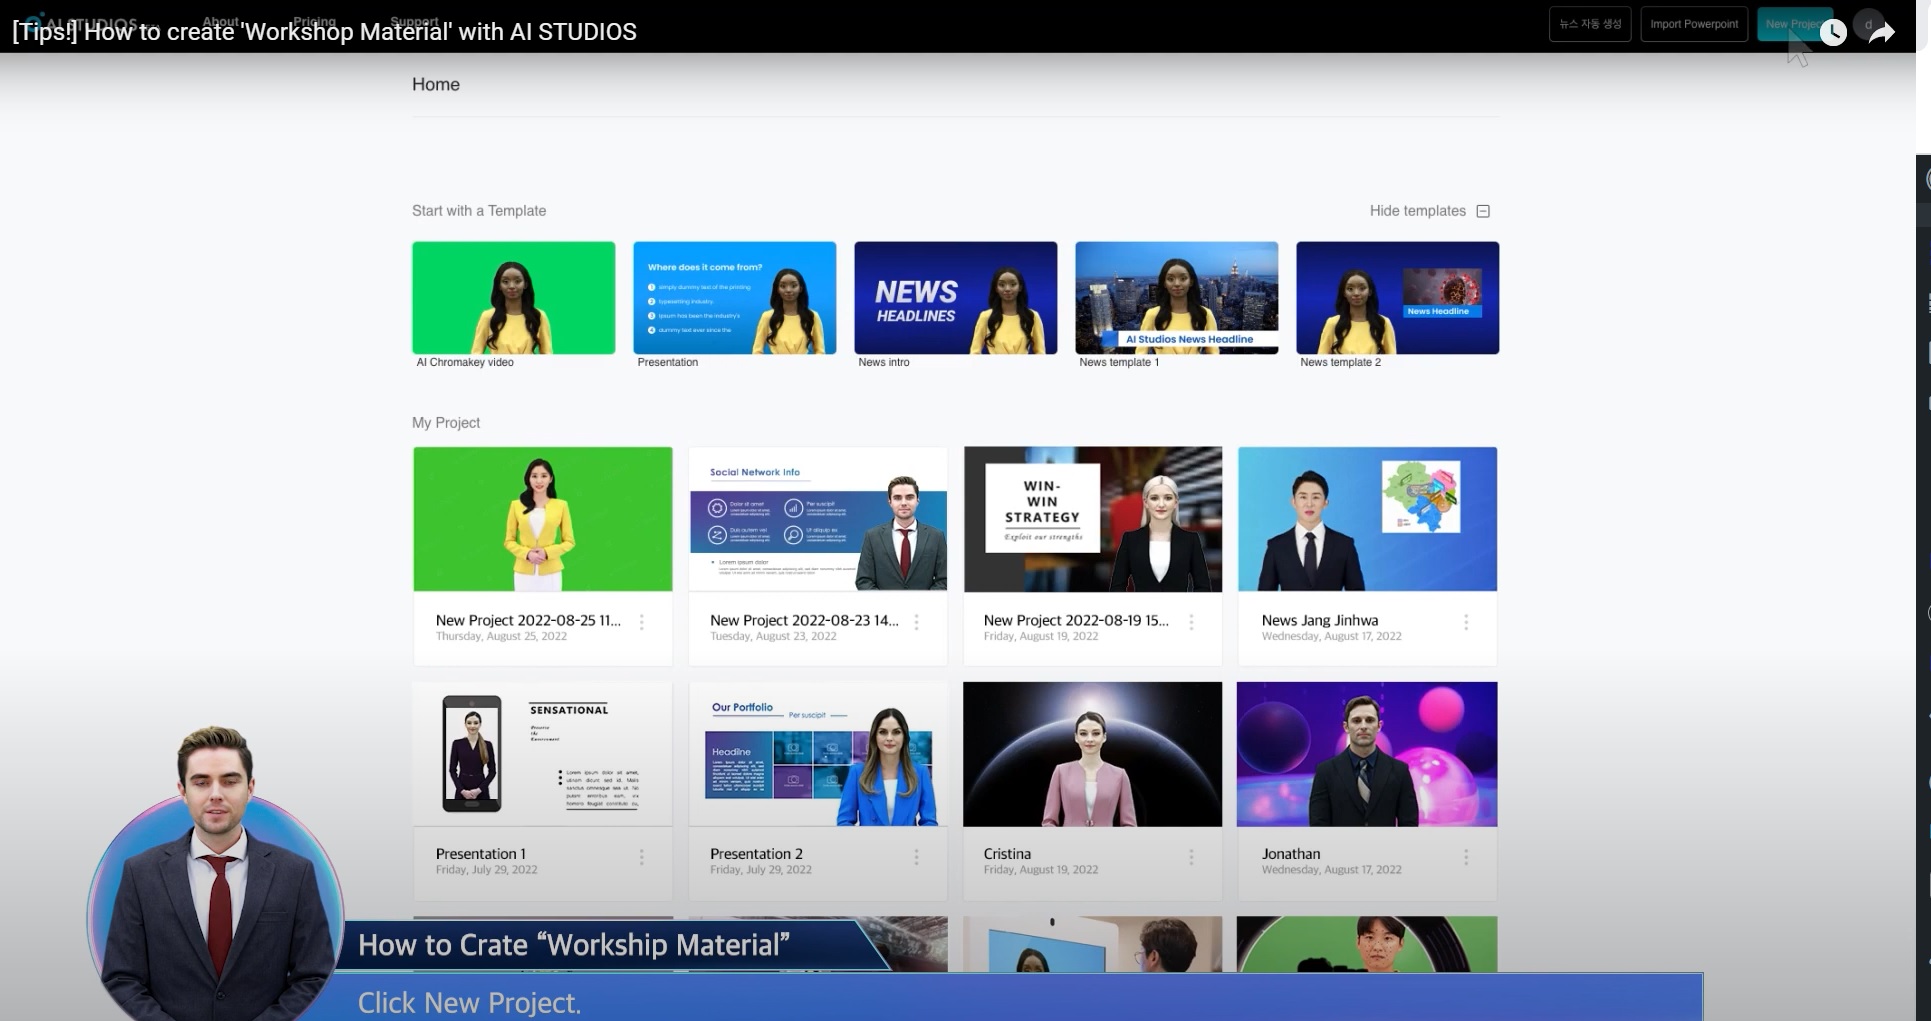This screenshot has height=1021, width=1931.
Task: Select the News template 1 thumbnail
Action: [1177, 298]
